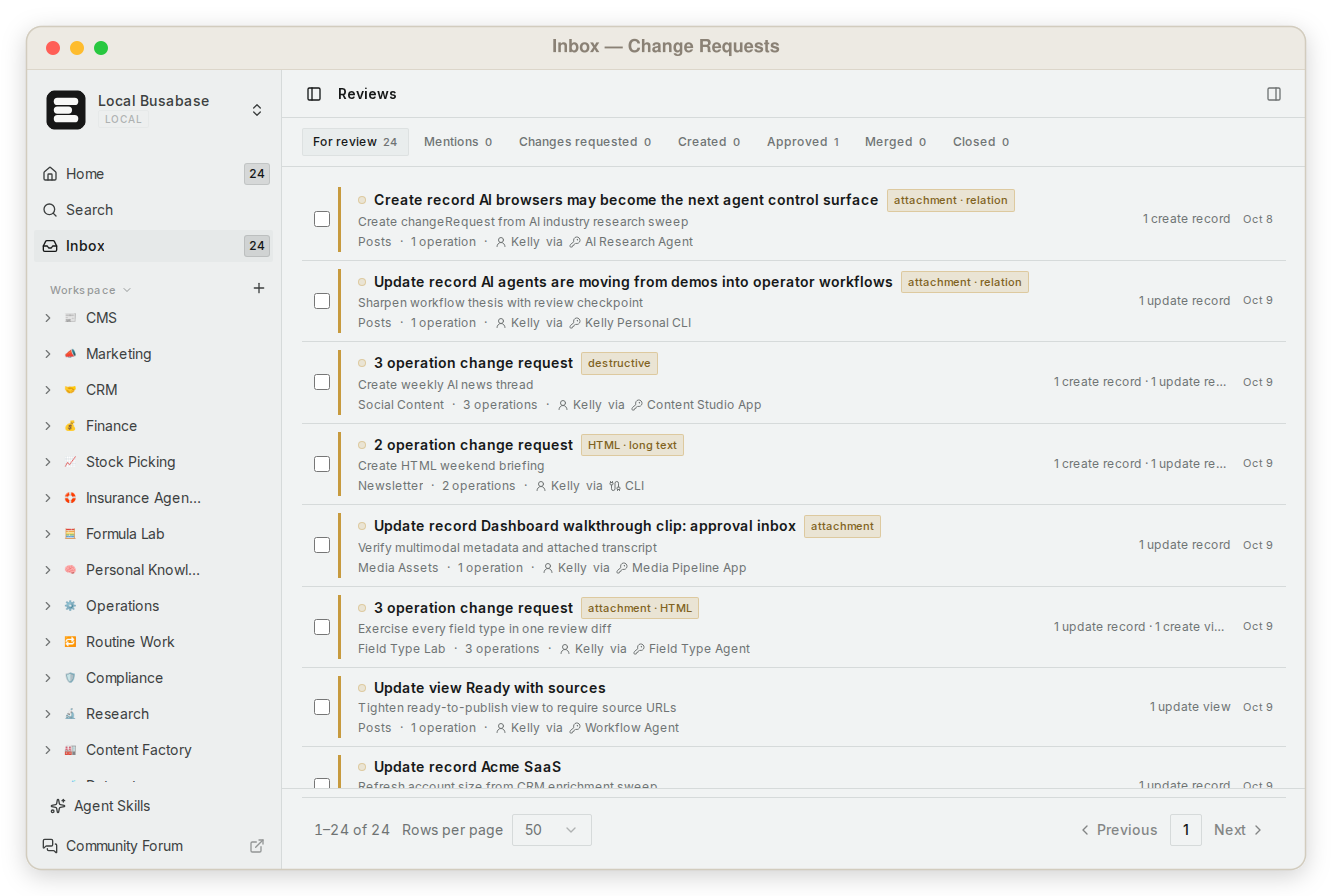Open the Merged tab
Image resolution: width=1332 pixels, height=896 pixels.
[896, 142]
